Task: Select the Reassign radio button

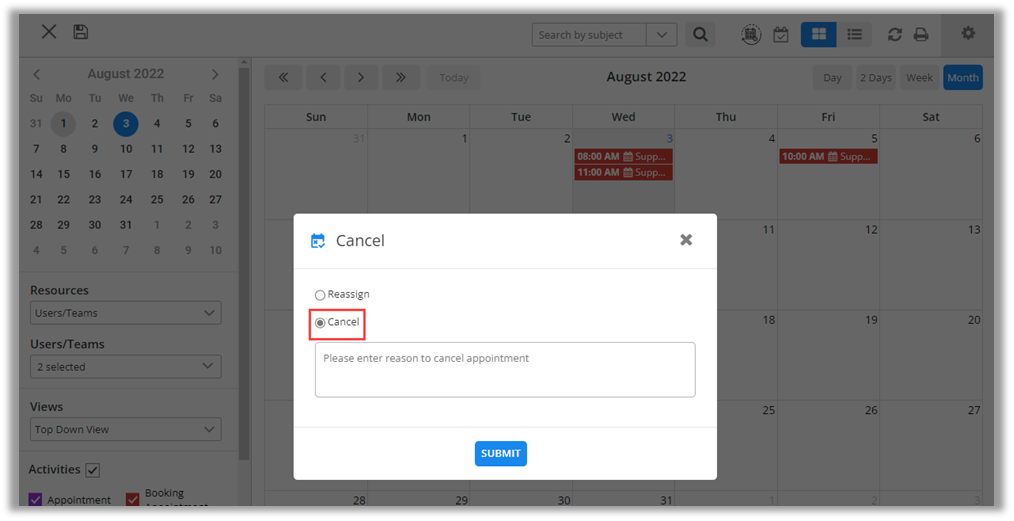Action: click(x=320, y=295)
